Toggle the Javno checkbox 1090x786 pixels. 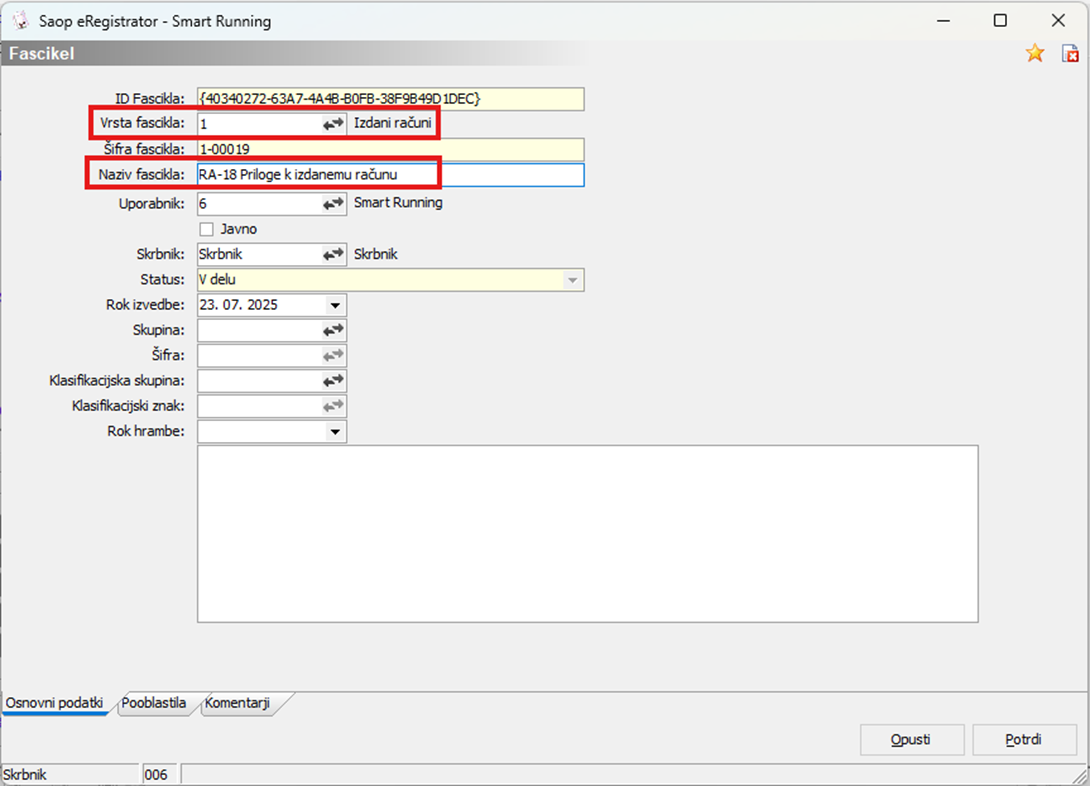point(206,229)
